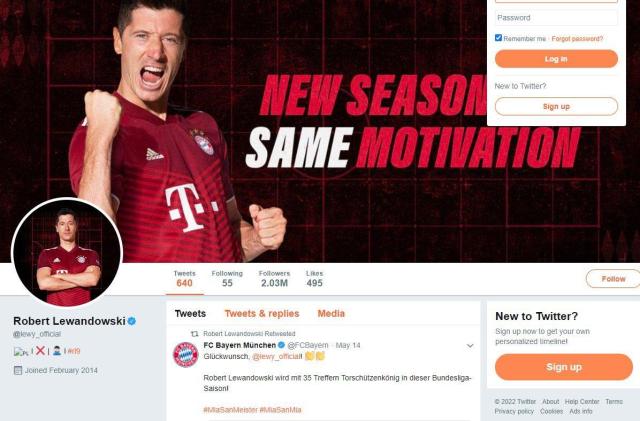
Task: Click the person emoji in profile bio
Action: tap(57, 351)
